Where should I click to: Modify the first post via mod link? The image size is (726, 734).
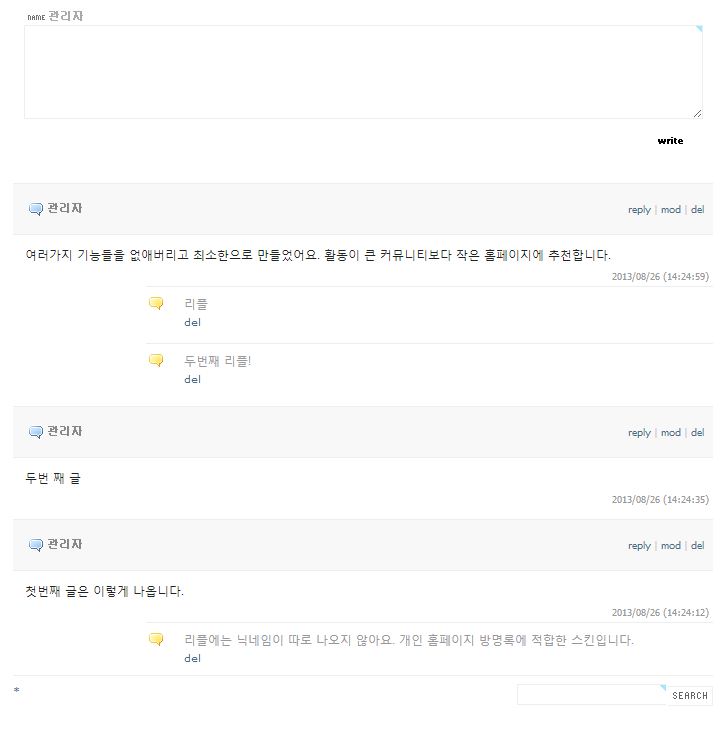670,210
